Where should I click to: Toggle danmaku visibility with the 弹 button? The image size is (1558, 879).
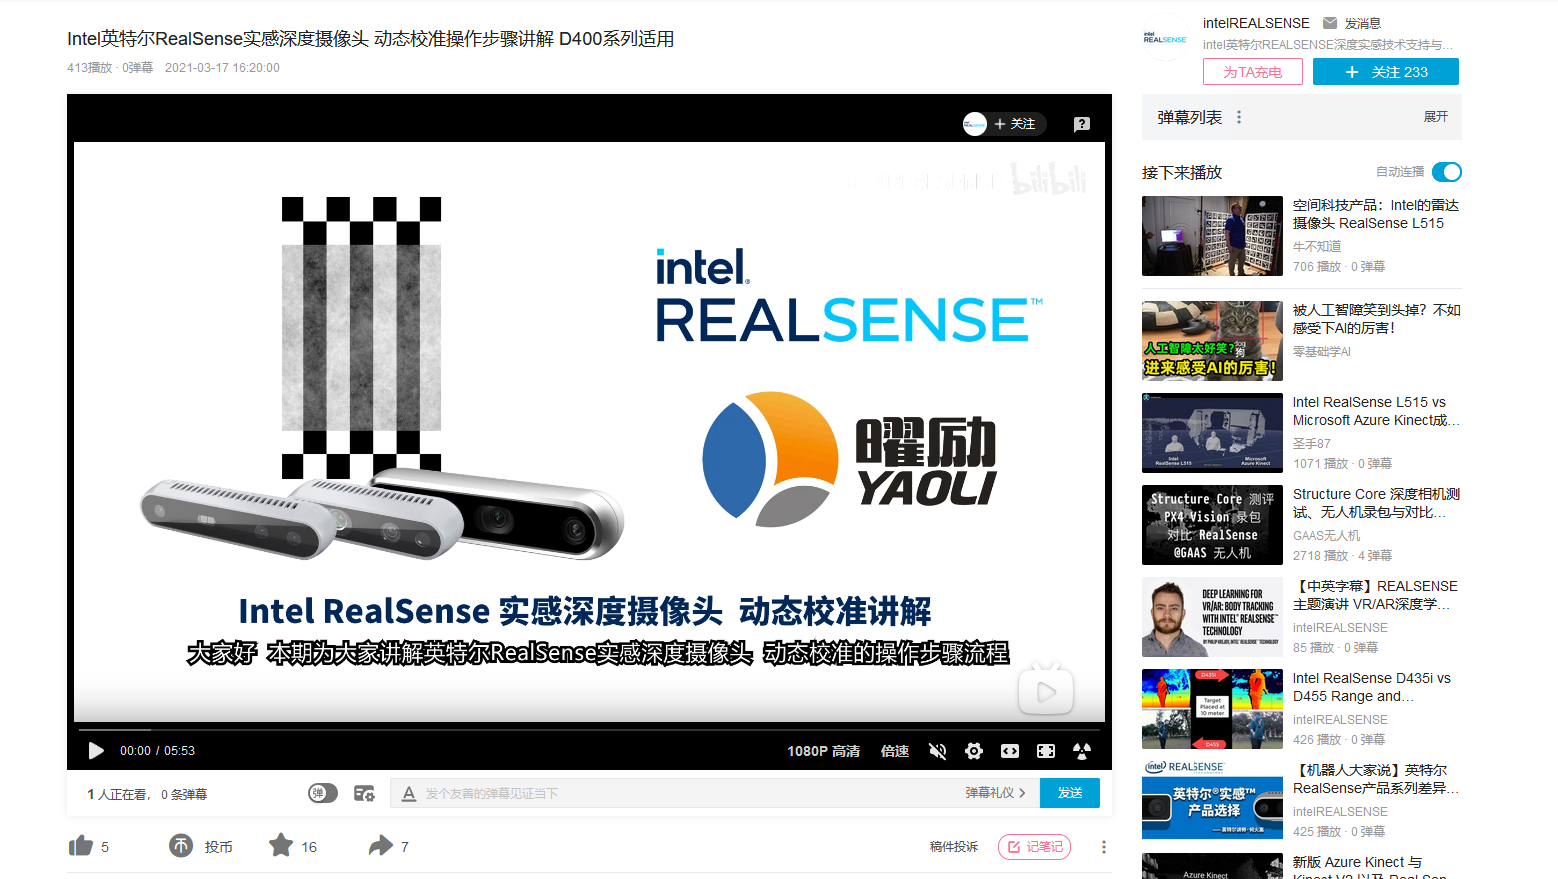point(322,792)
